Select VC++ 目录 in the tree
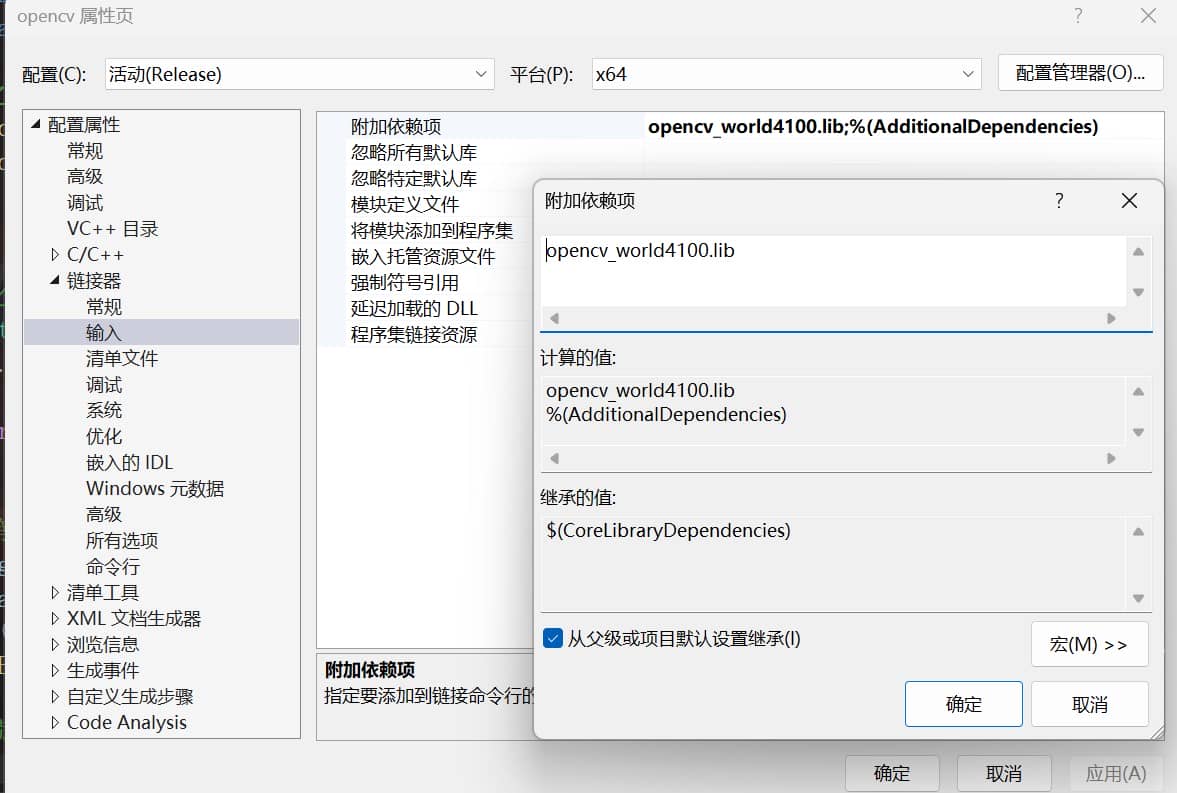Image resolution: width=1177 pixels, height=793 pixels. coord(112,229)
